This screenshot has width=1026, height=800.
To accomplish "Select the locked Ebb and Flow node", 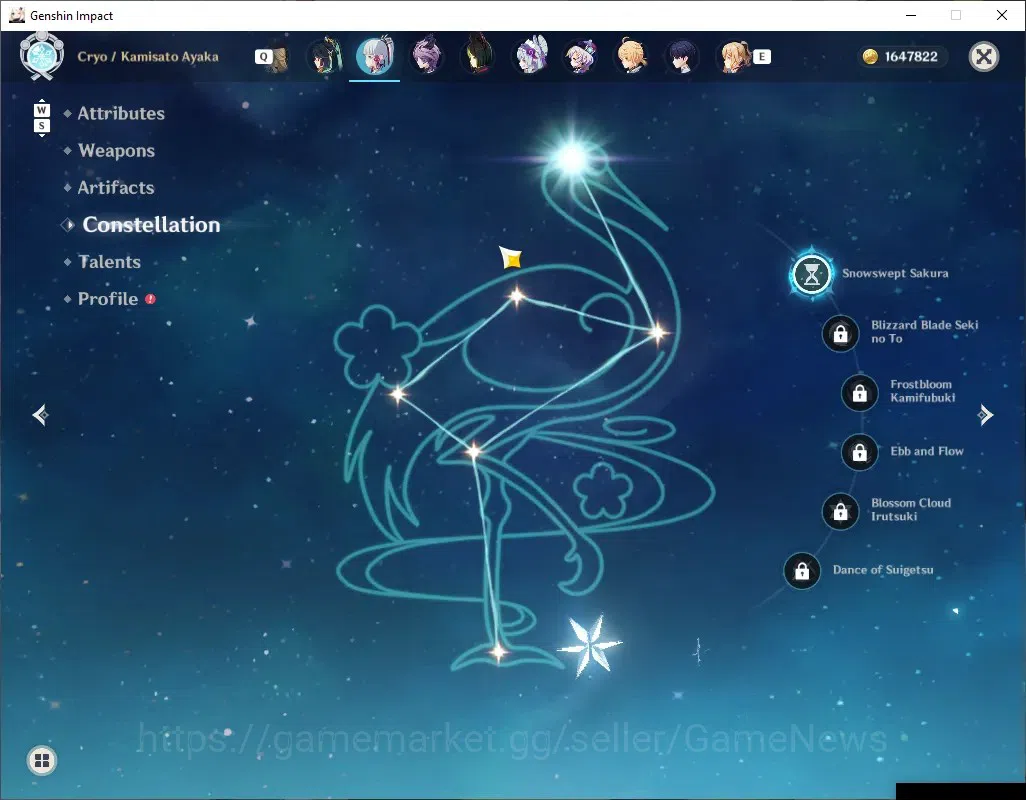I will click(x=859, y=452).
